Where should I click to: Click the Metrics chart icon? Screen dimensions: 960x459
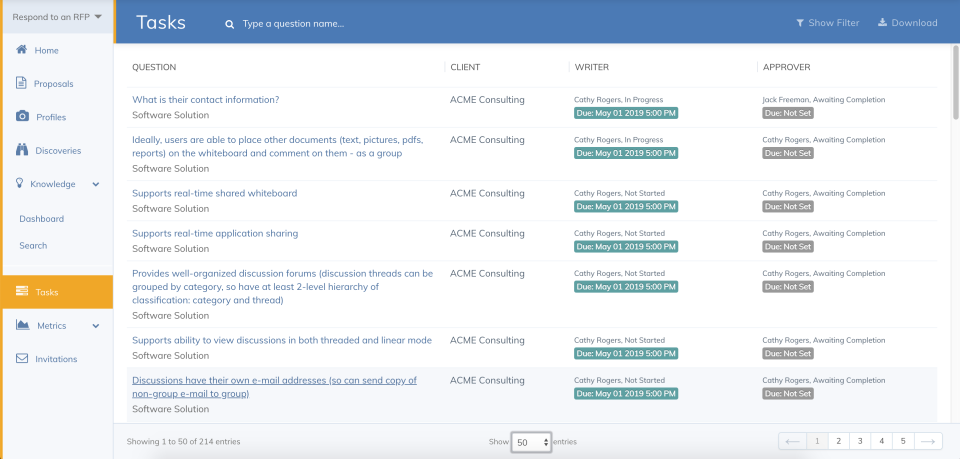click(23, 325)
